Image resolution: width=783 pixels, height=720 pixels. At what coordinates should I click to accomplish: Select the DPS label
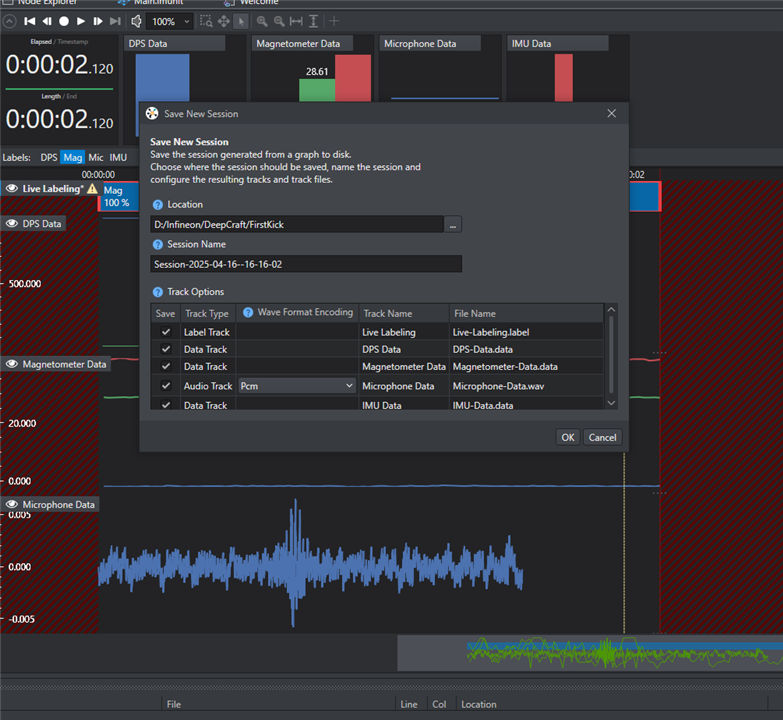(x=49, y=157)
